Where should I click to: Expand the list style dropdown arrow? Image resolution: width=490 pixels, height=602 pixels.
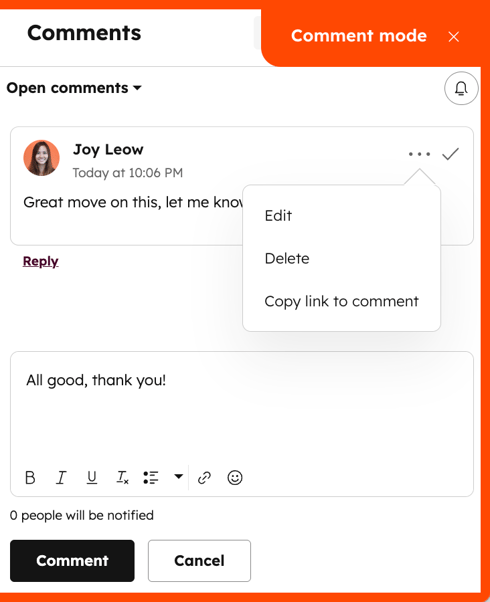(178, 477)
